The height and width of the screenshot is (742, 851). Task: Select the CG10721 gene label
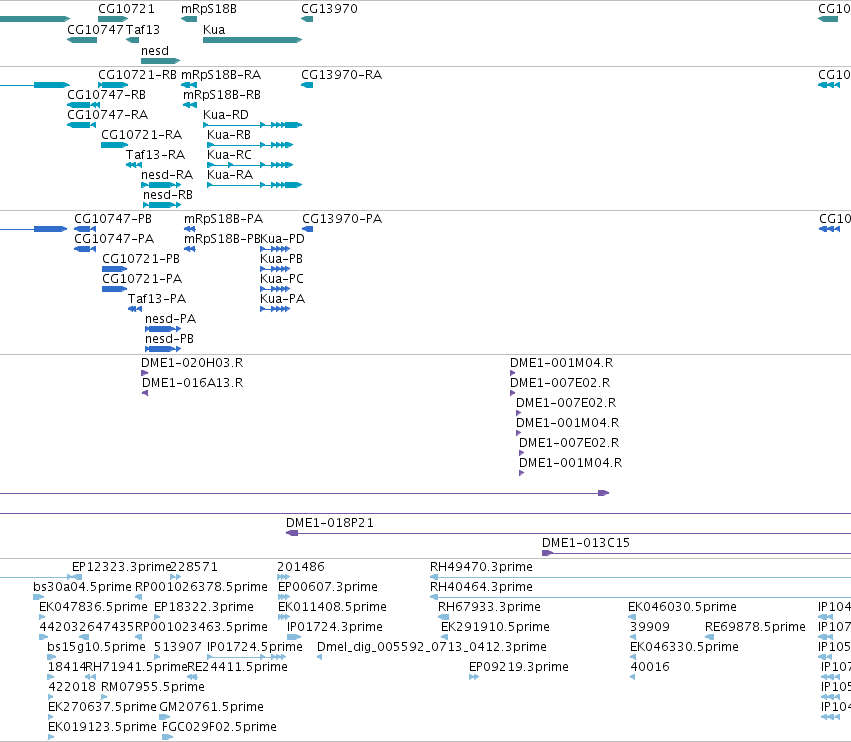tap(126, 9)
